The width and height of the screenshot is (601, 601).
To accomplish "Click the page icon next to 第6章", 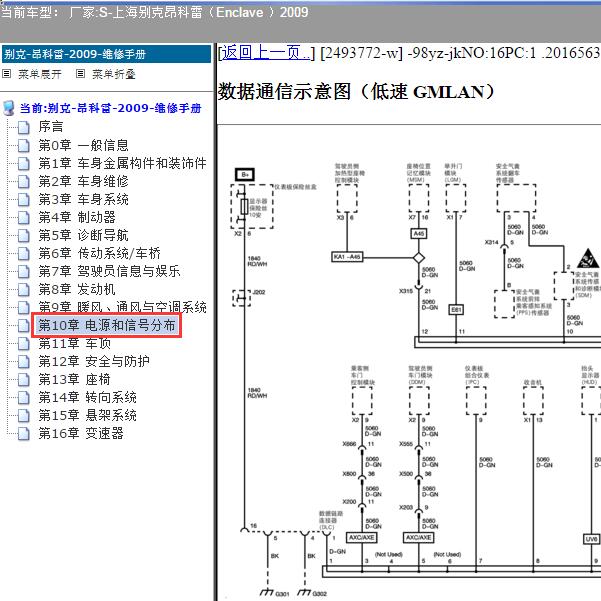I will click(x=24, y=253).
